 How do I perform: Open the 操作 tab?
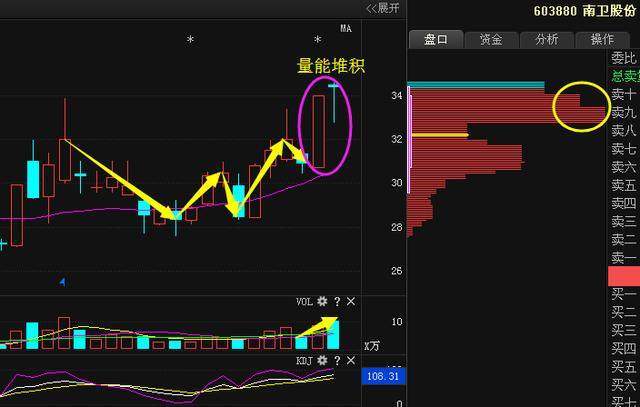[602, 40]
